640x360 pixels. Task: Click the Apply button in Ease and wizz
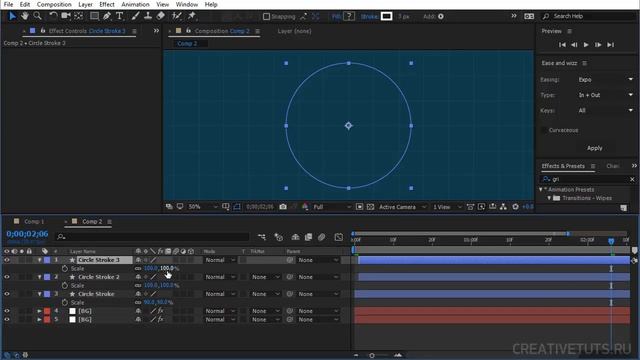pos(595,148)
